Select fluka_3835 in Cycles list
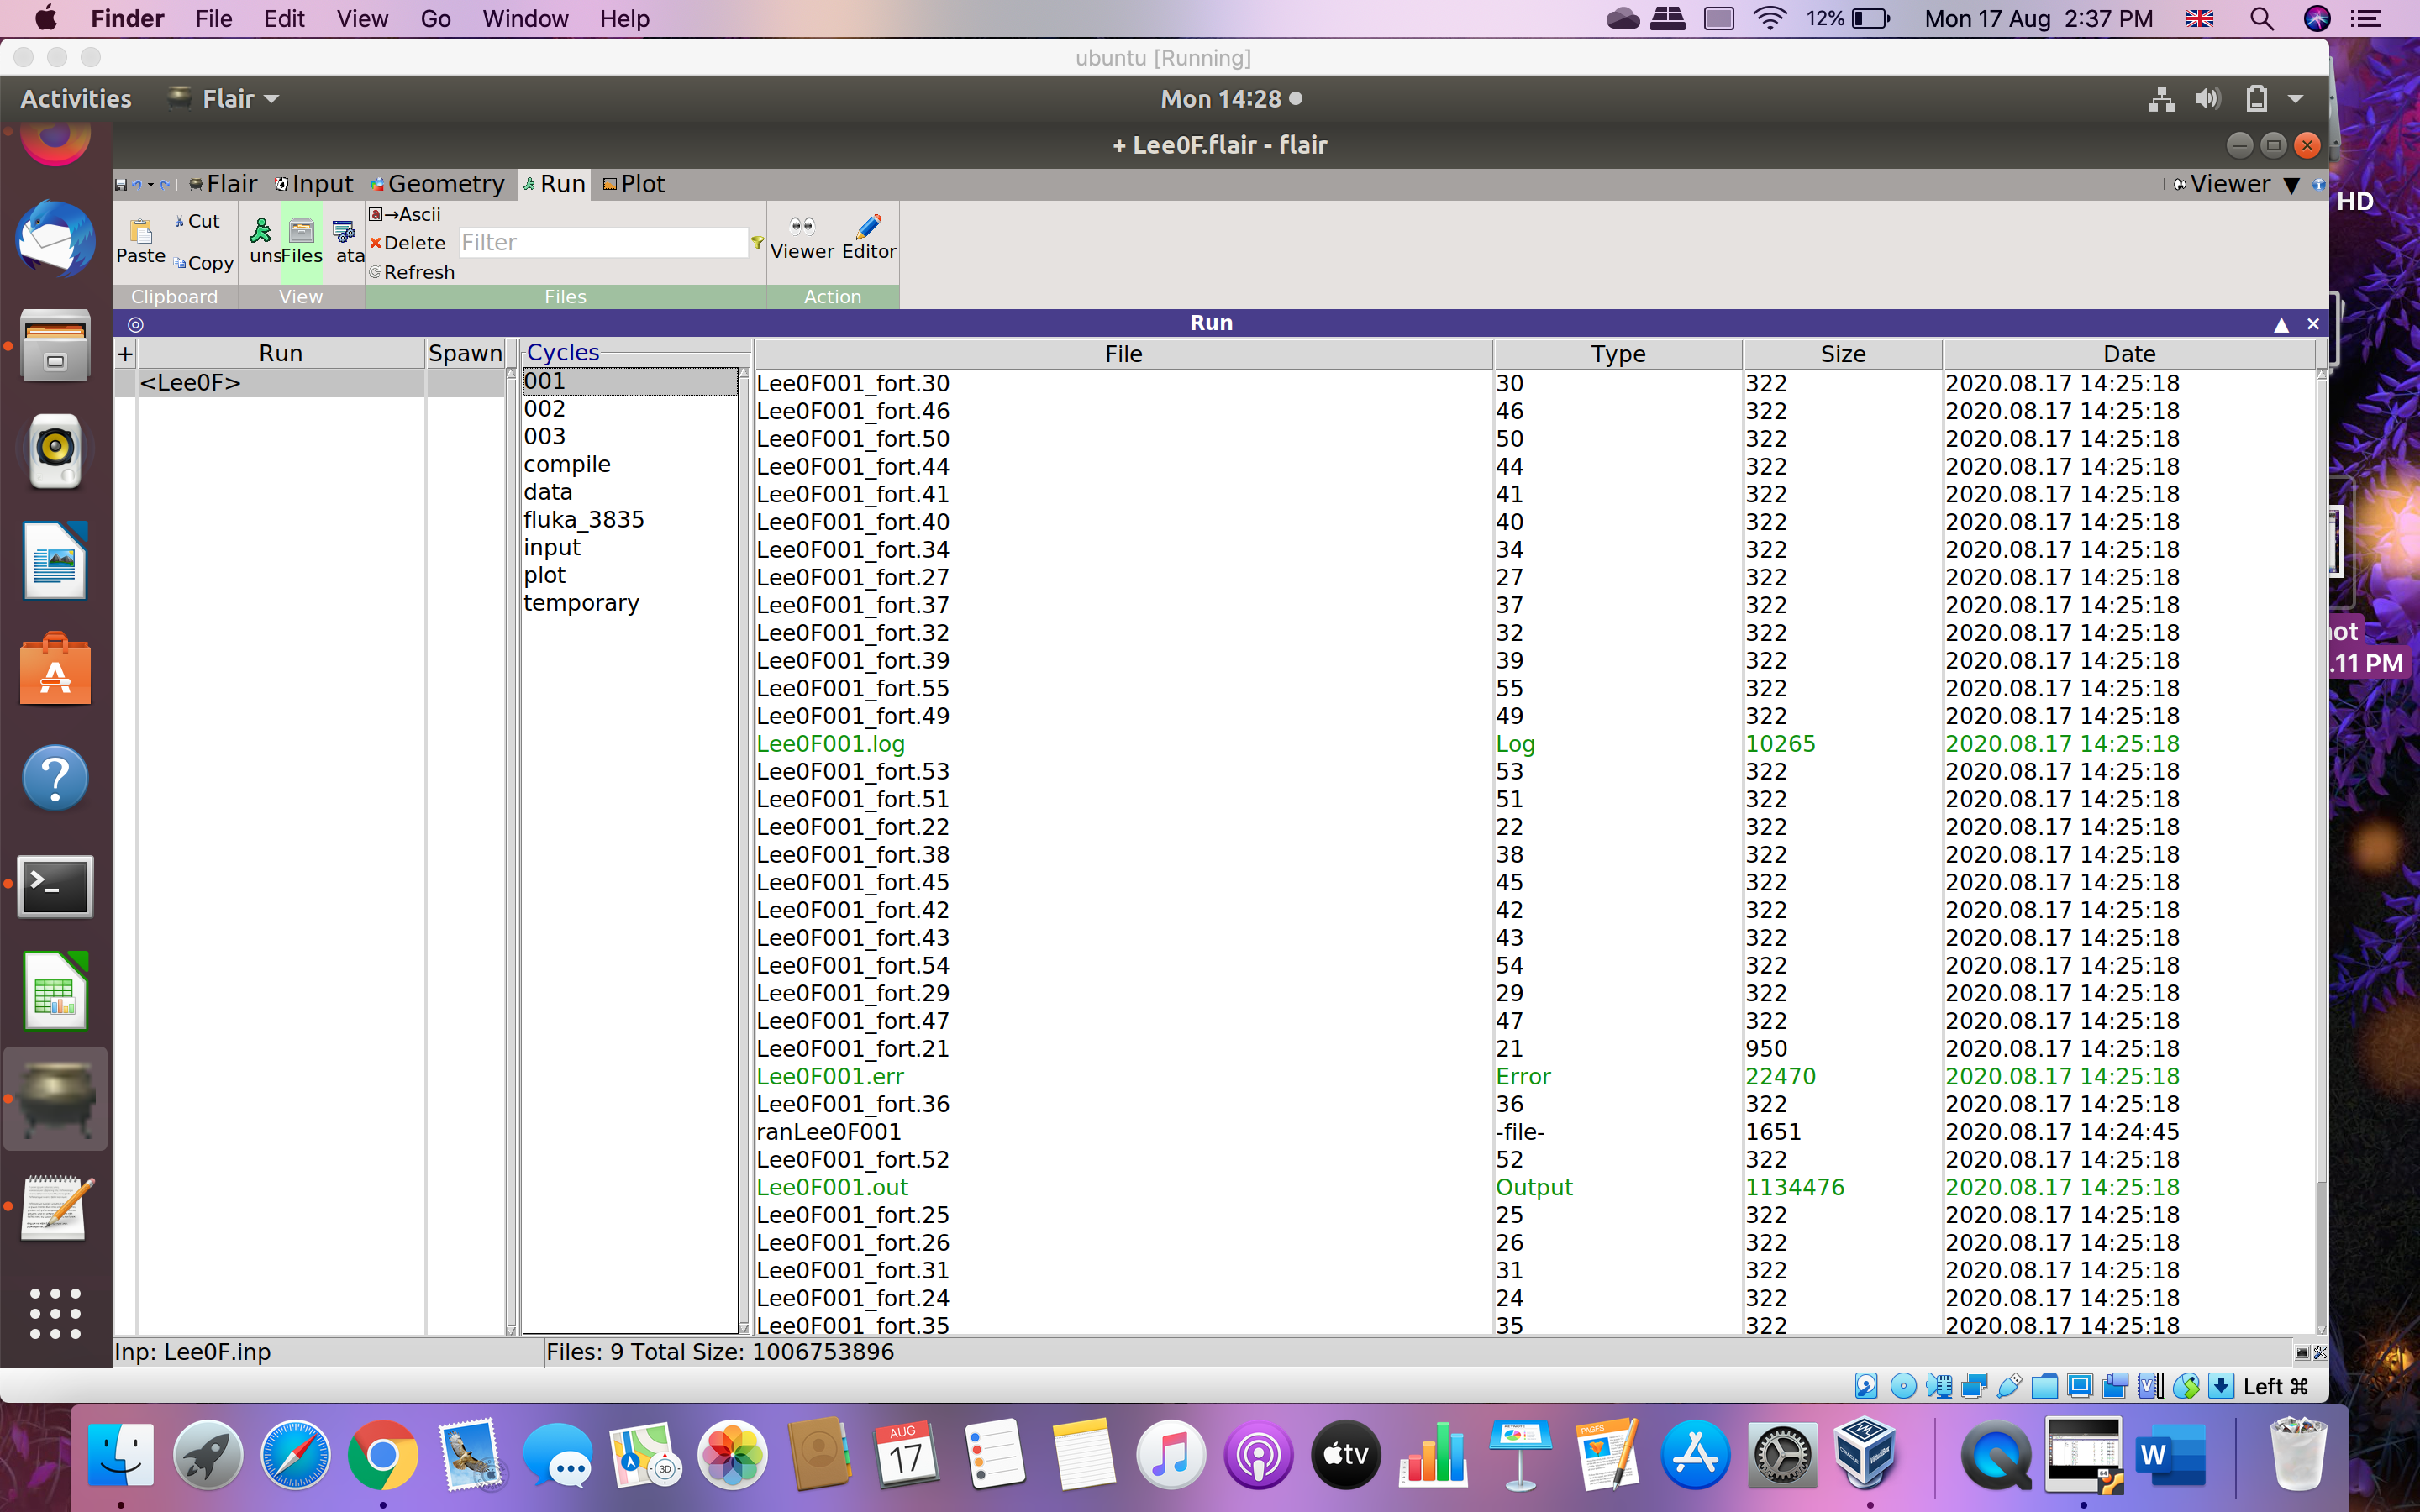Screen dimensions: 2420x1512 (629, 519)
